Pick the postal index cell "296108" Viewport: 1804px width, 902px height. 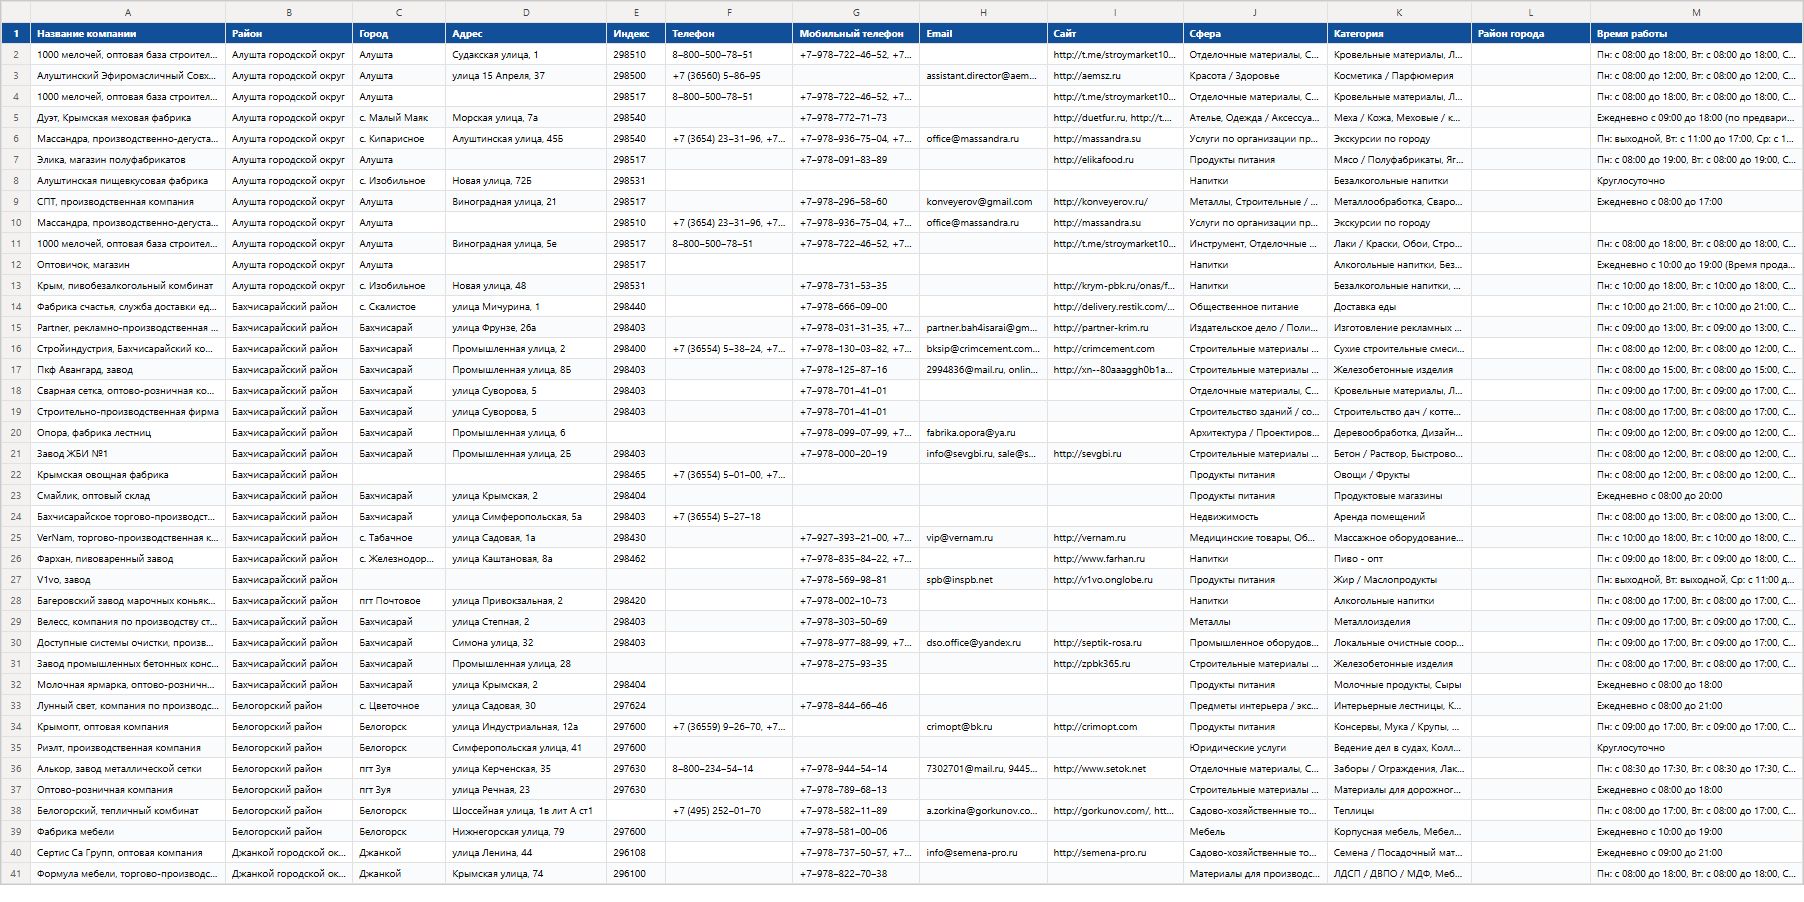coord(636,853)
